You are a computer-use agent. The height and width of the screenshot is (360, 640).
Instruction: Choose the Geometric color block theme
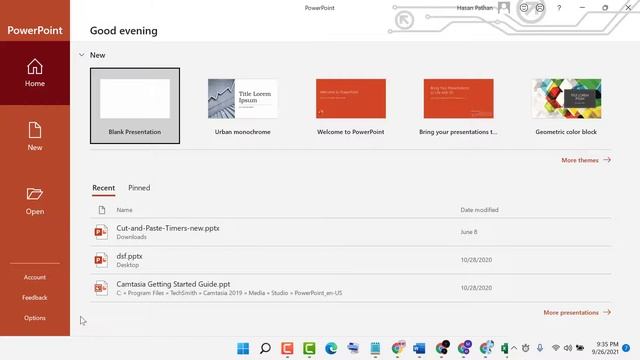(566, 106)
